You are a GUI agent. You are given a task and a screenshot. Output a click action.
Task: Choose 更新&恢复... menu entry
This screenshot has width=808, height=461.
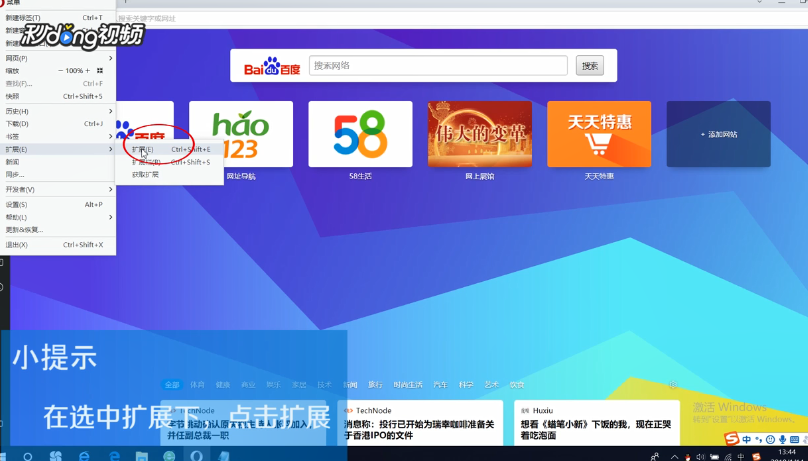[58, 230]
